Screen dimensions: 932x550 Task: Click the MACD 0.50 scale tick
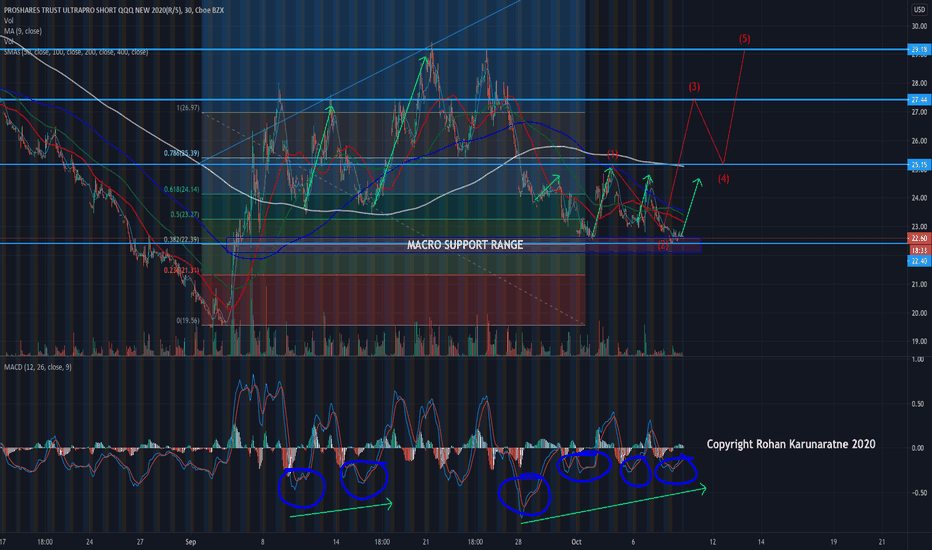pos(918,404)
